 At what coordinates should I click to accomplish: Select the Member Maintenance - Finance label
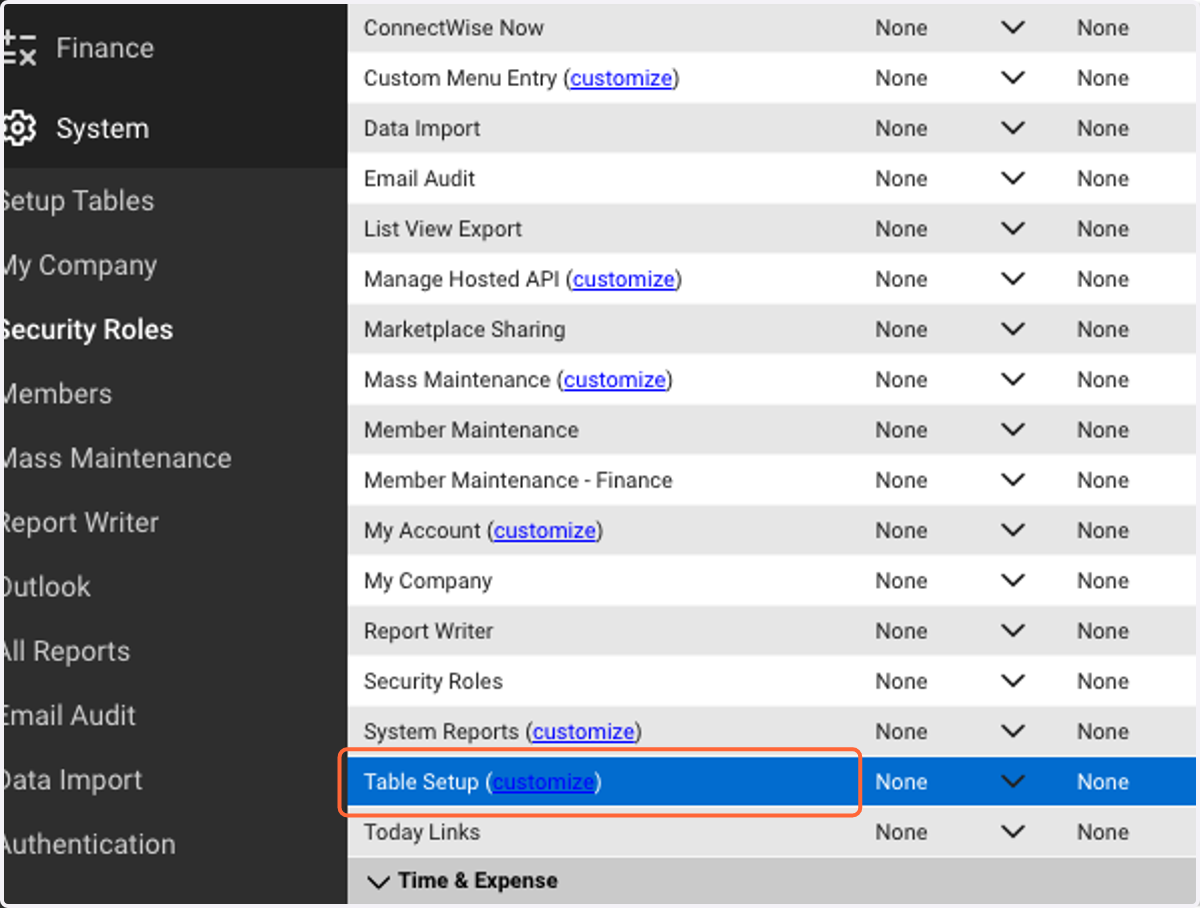518,480
